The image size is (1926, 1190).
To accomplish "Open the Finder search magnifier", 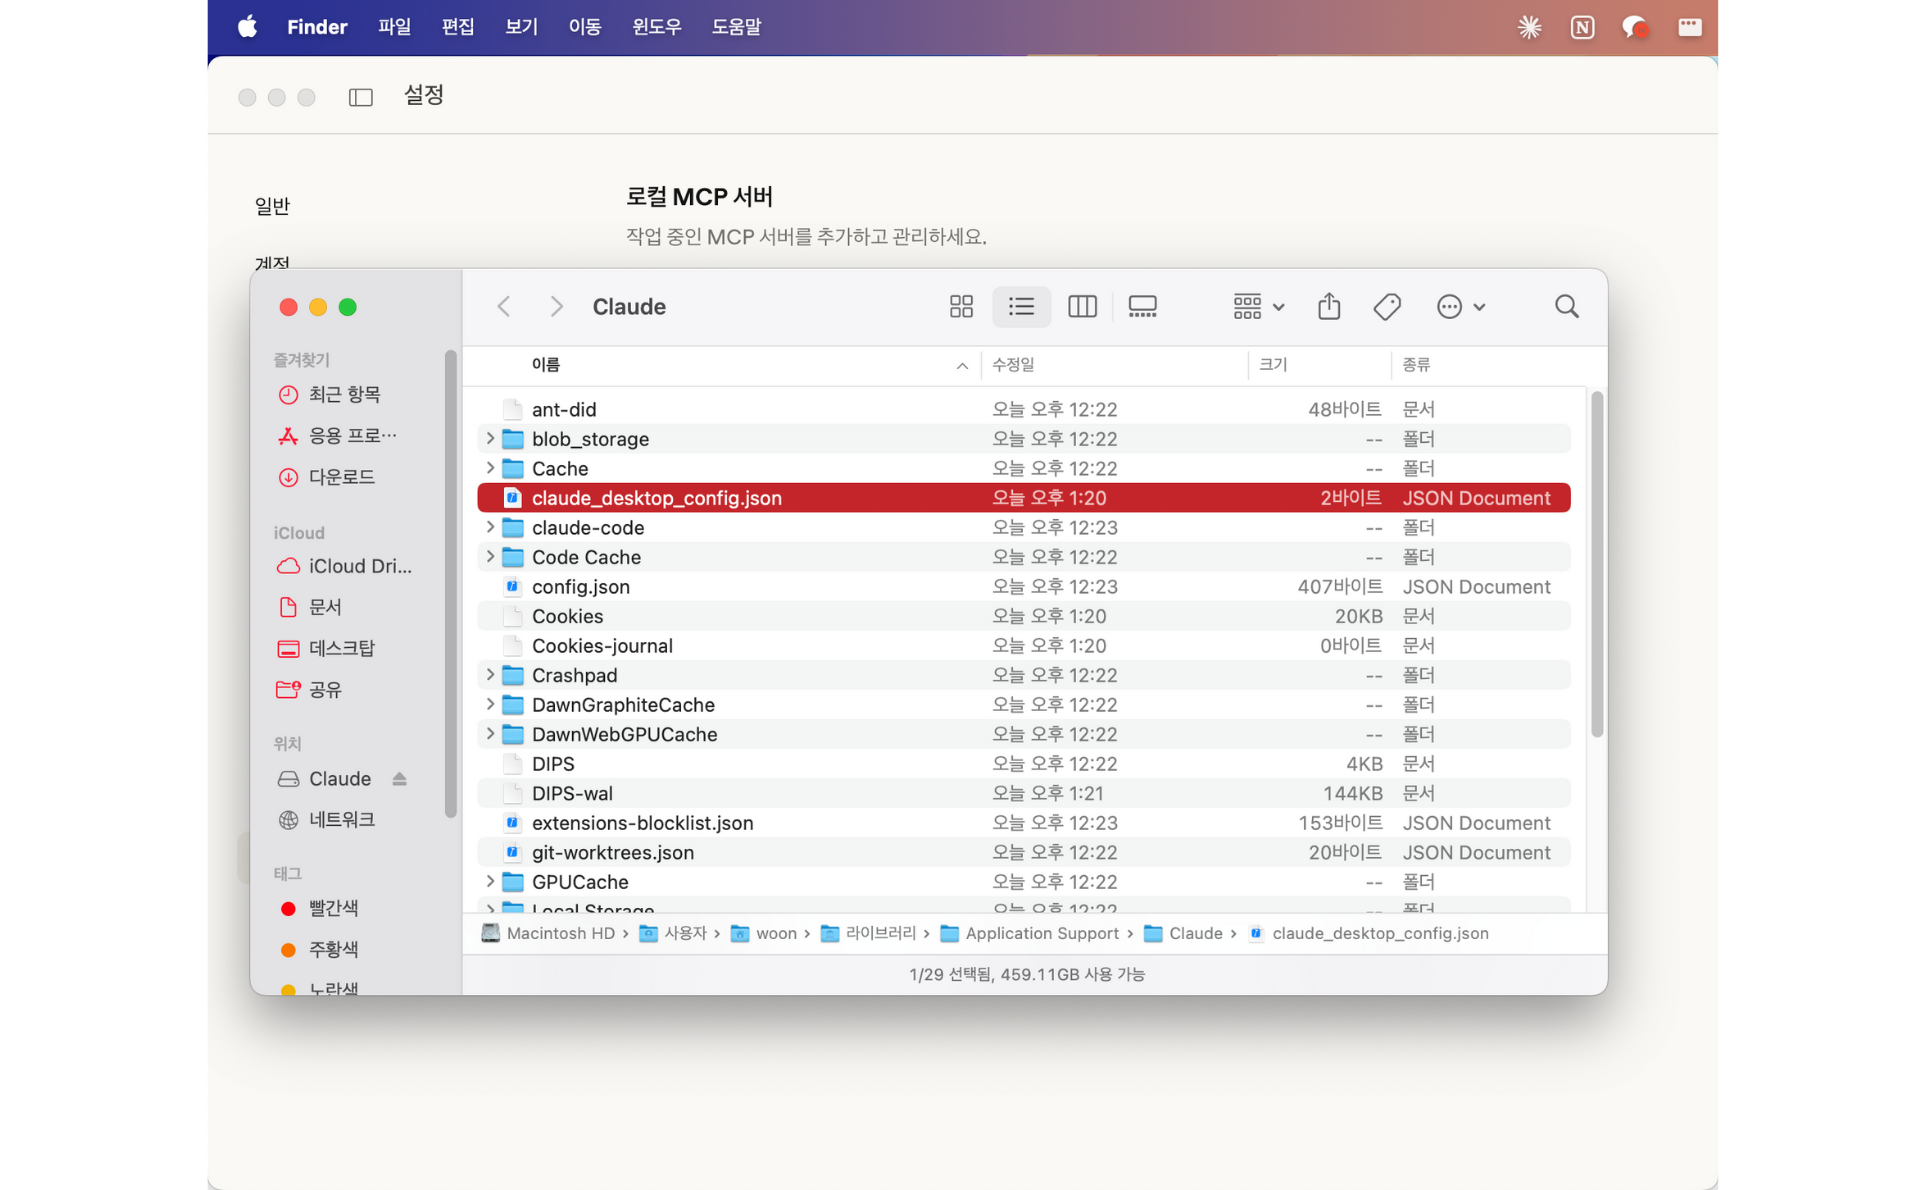I will coord(1566,307).
